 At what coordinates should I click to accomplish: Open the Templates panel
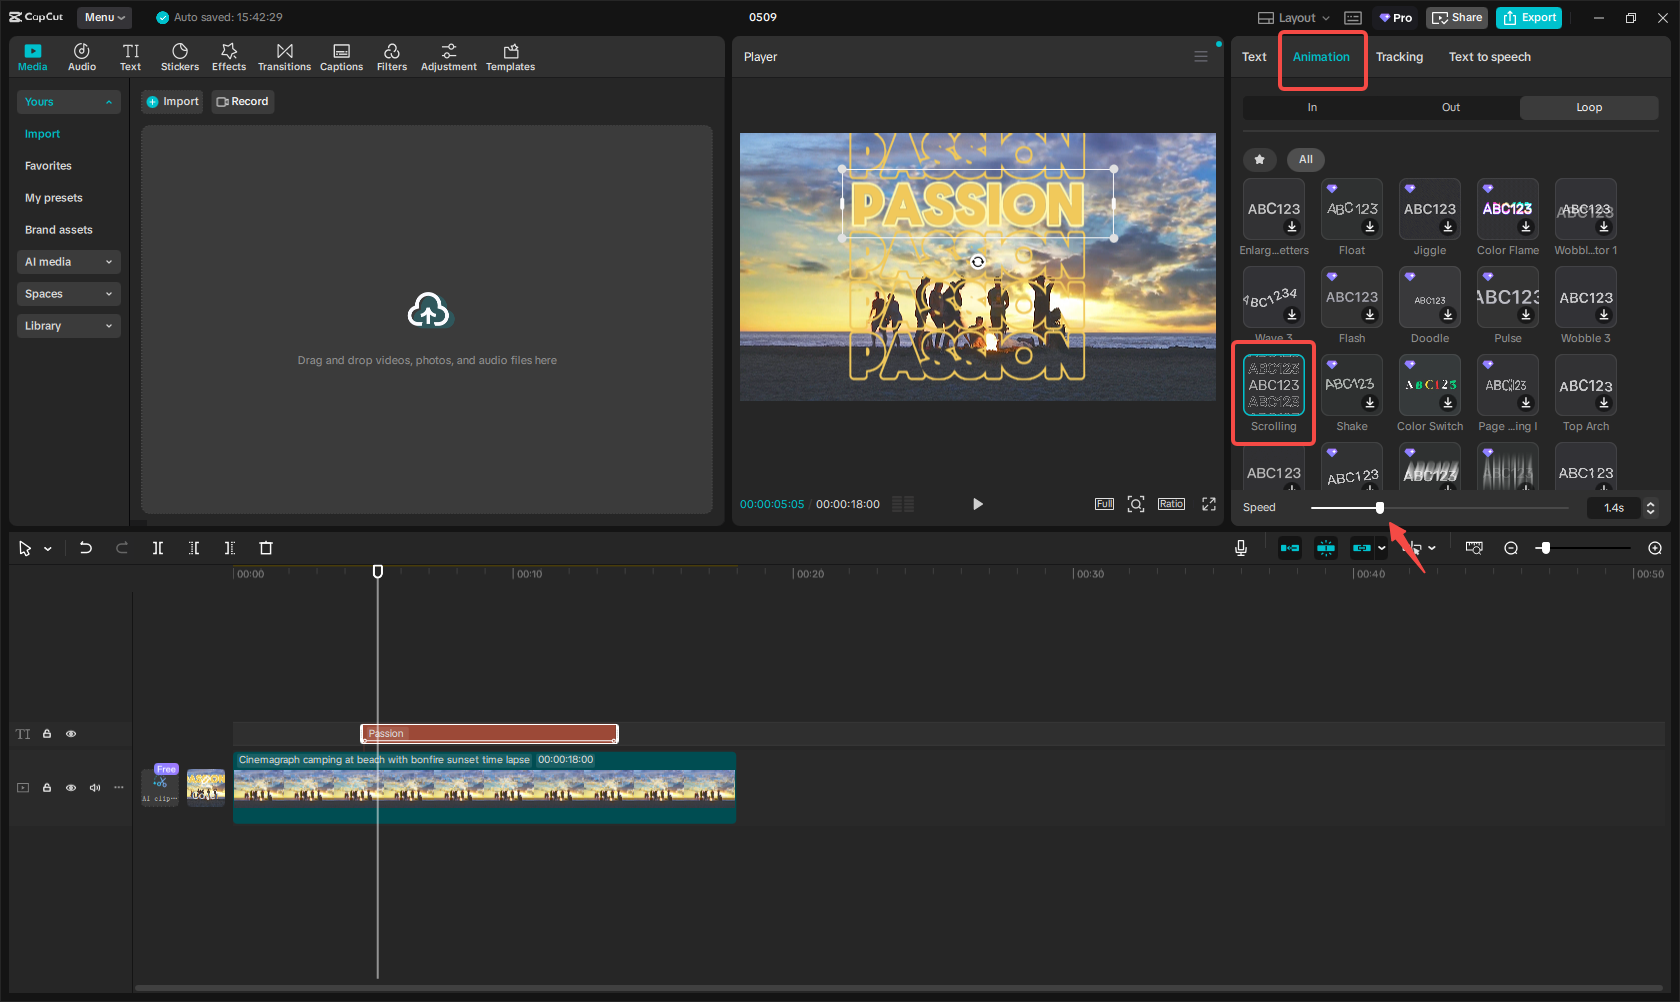[511, 57]
